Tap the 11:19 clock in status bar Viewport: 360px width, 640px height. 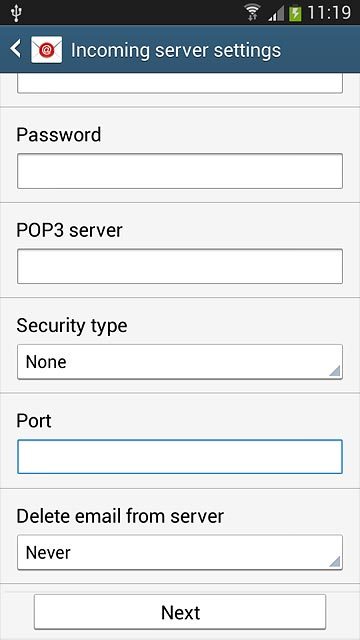[329, 13]
